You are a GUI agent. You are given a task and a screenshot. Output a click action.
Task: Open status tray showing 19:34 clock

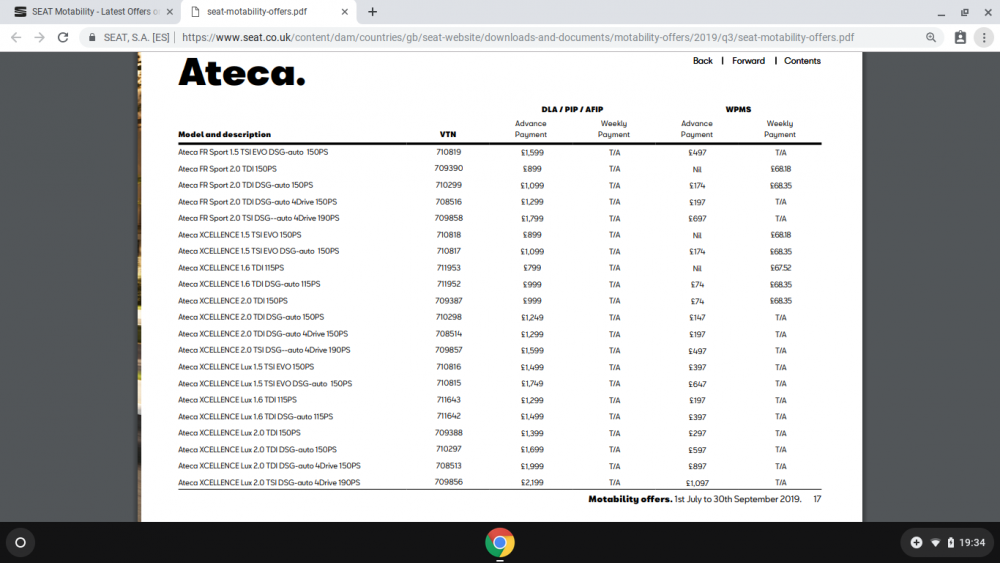click(948, 543)
